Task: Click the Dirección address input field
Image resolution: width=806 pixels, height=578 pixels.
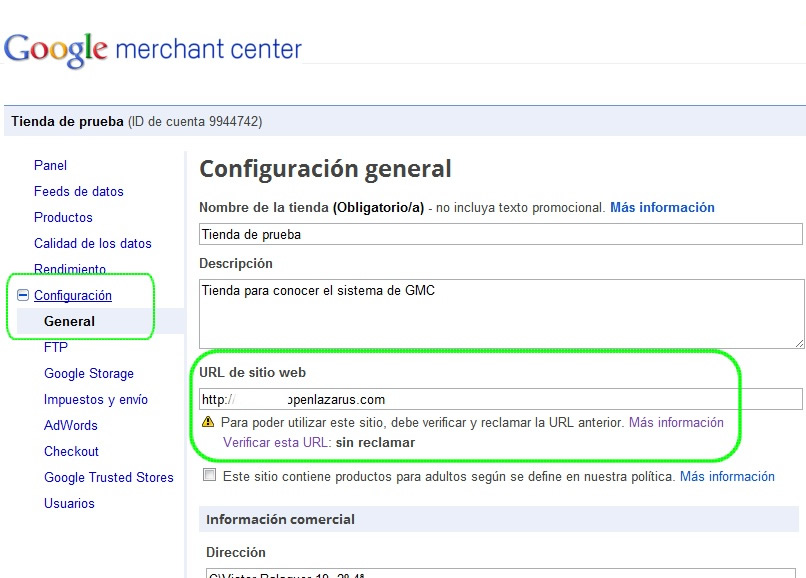Action: pos(501,573)
